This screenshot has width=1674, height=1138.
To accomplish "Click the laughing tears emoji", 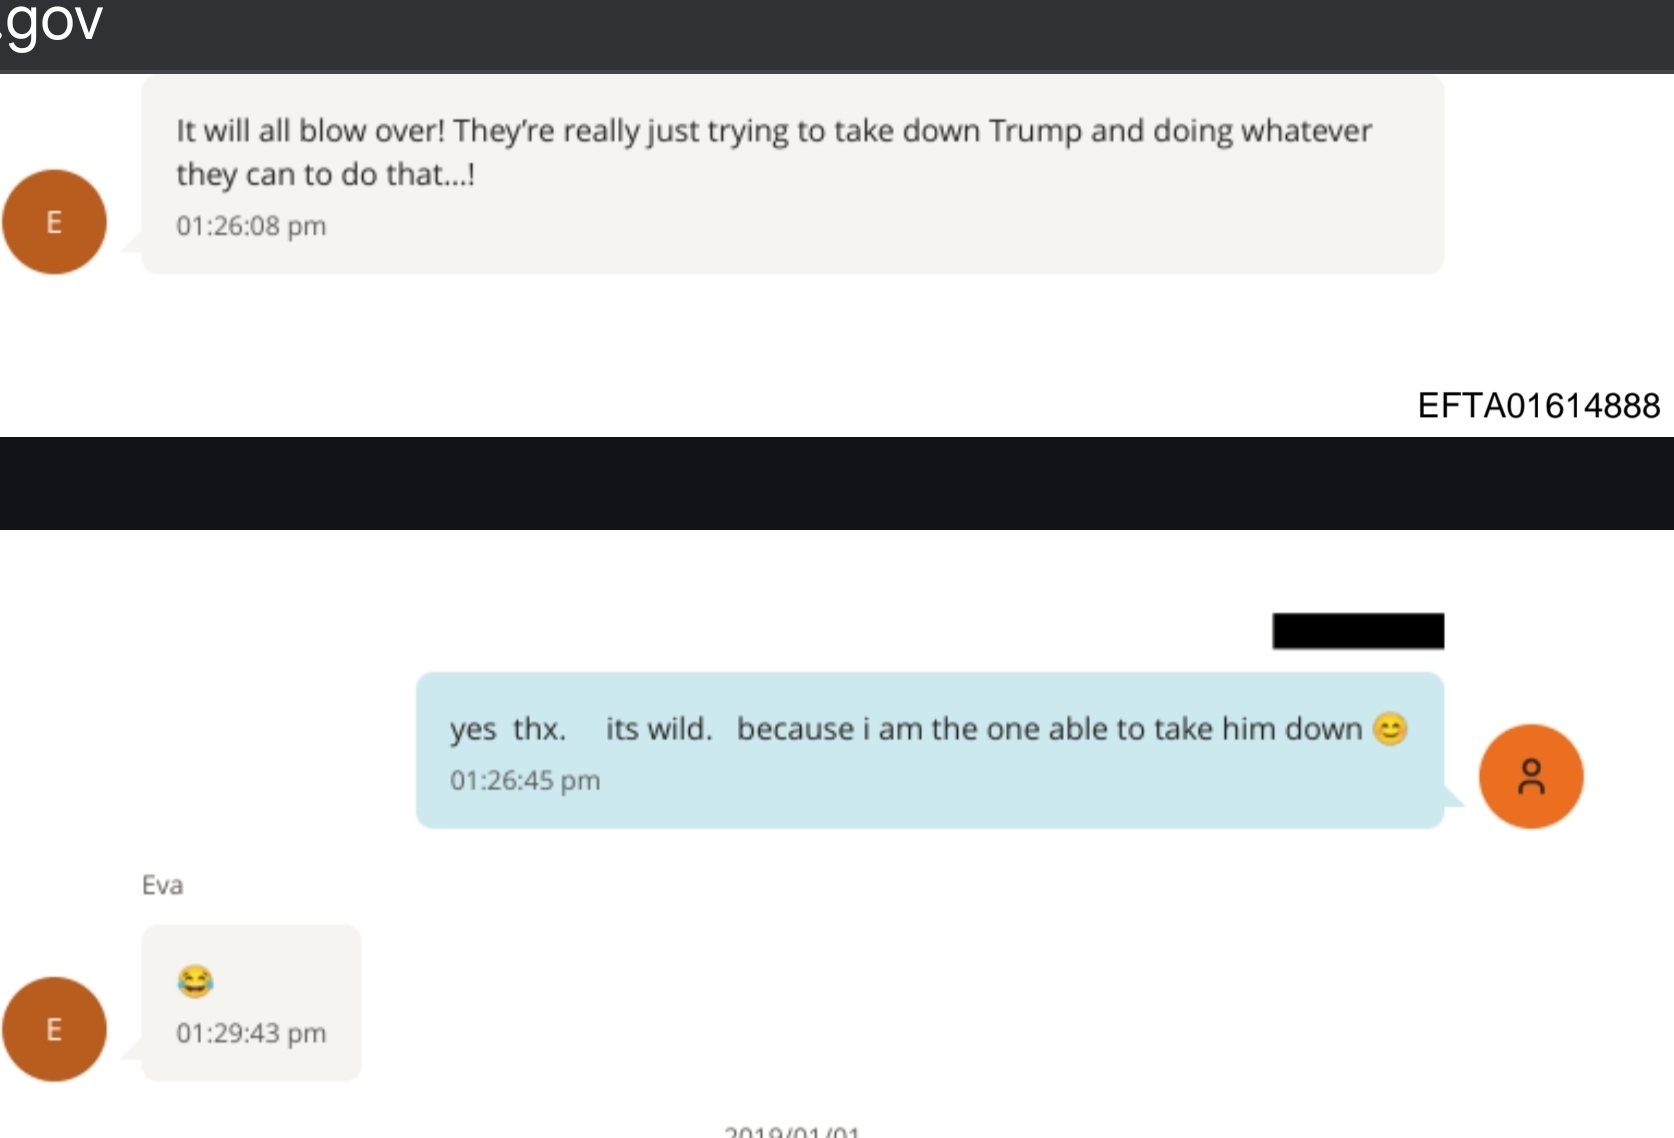I will (195, 981).
